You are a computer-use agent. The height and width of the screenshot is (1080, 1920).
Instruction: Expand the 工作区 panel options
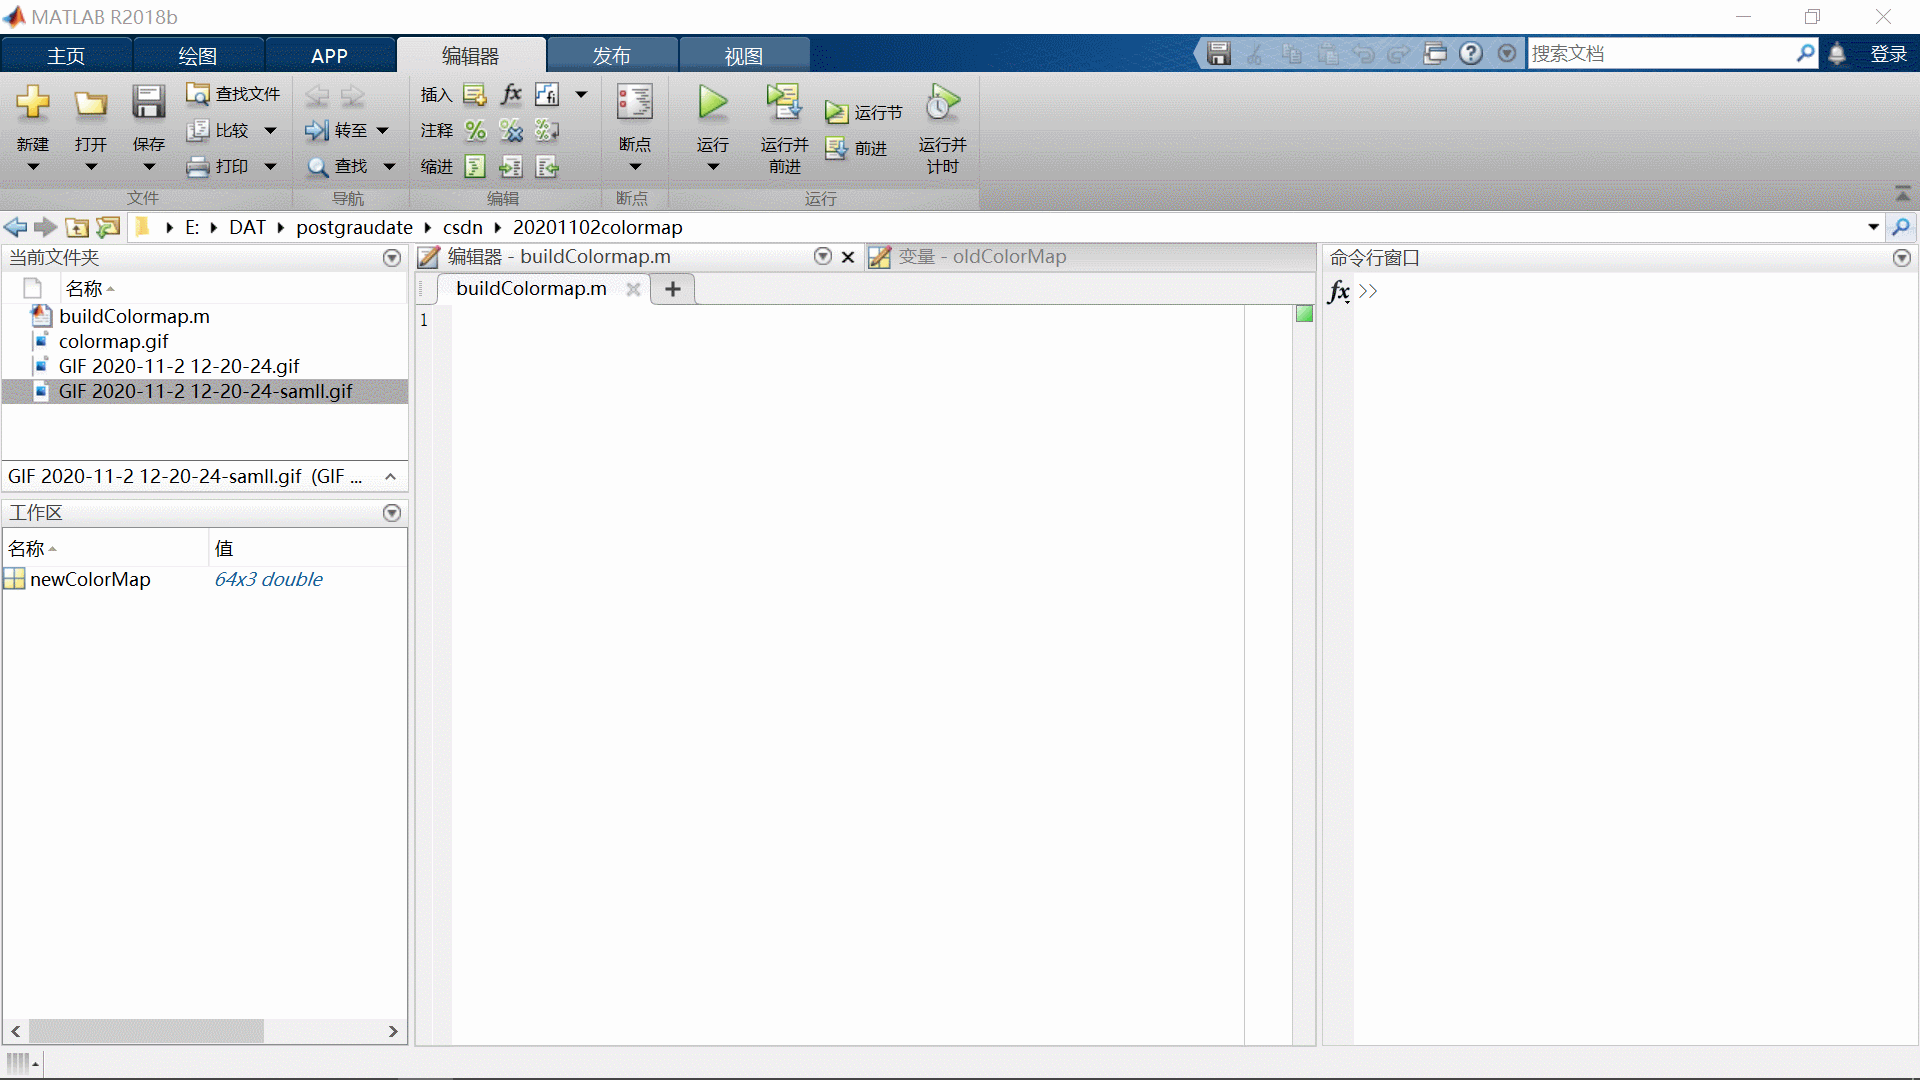point(392,512)
